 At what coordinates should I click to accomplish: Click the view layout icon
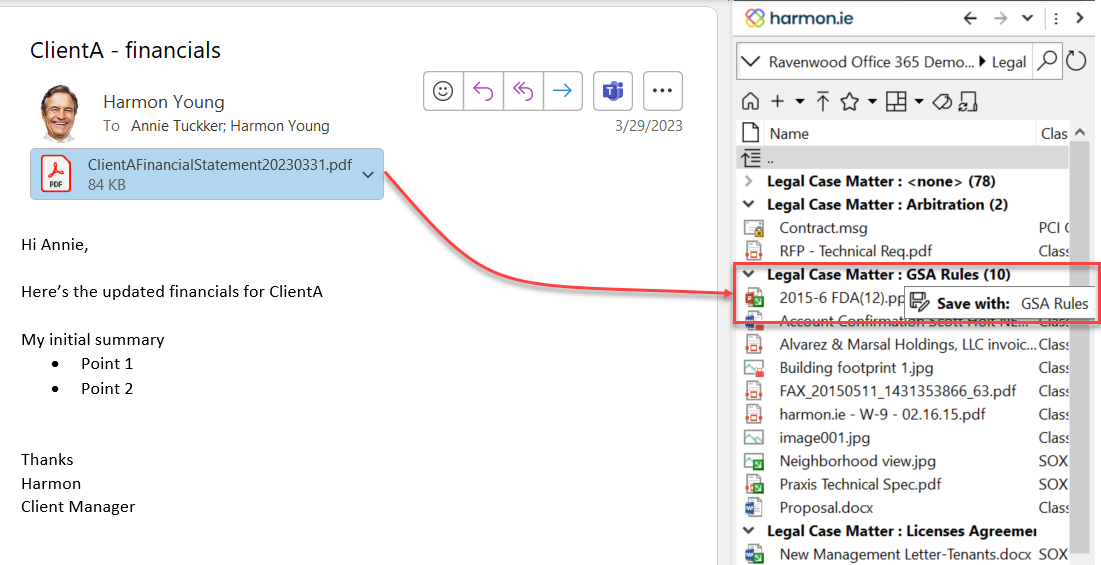tap(895, 102)
